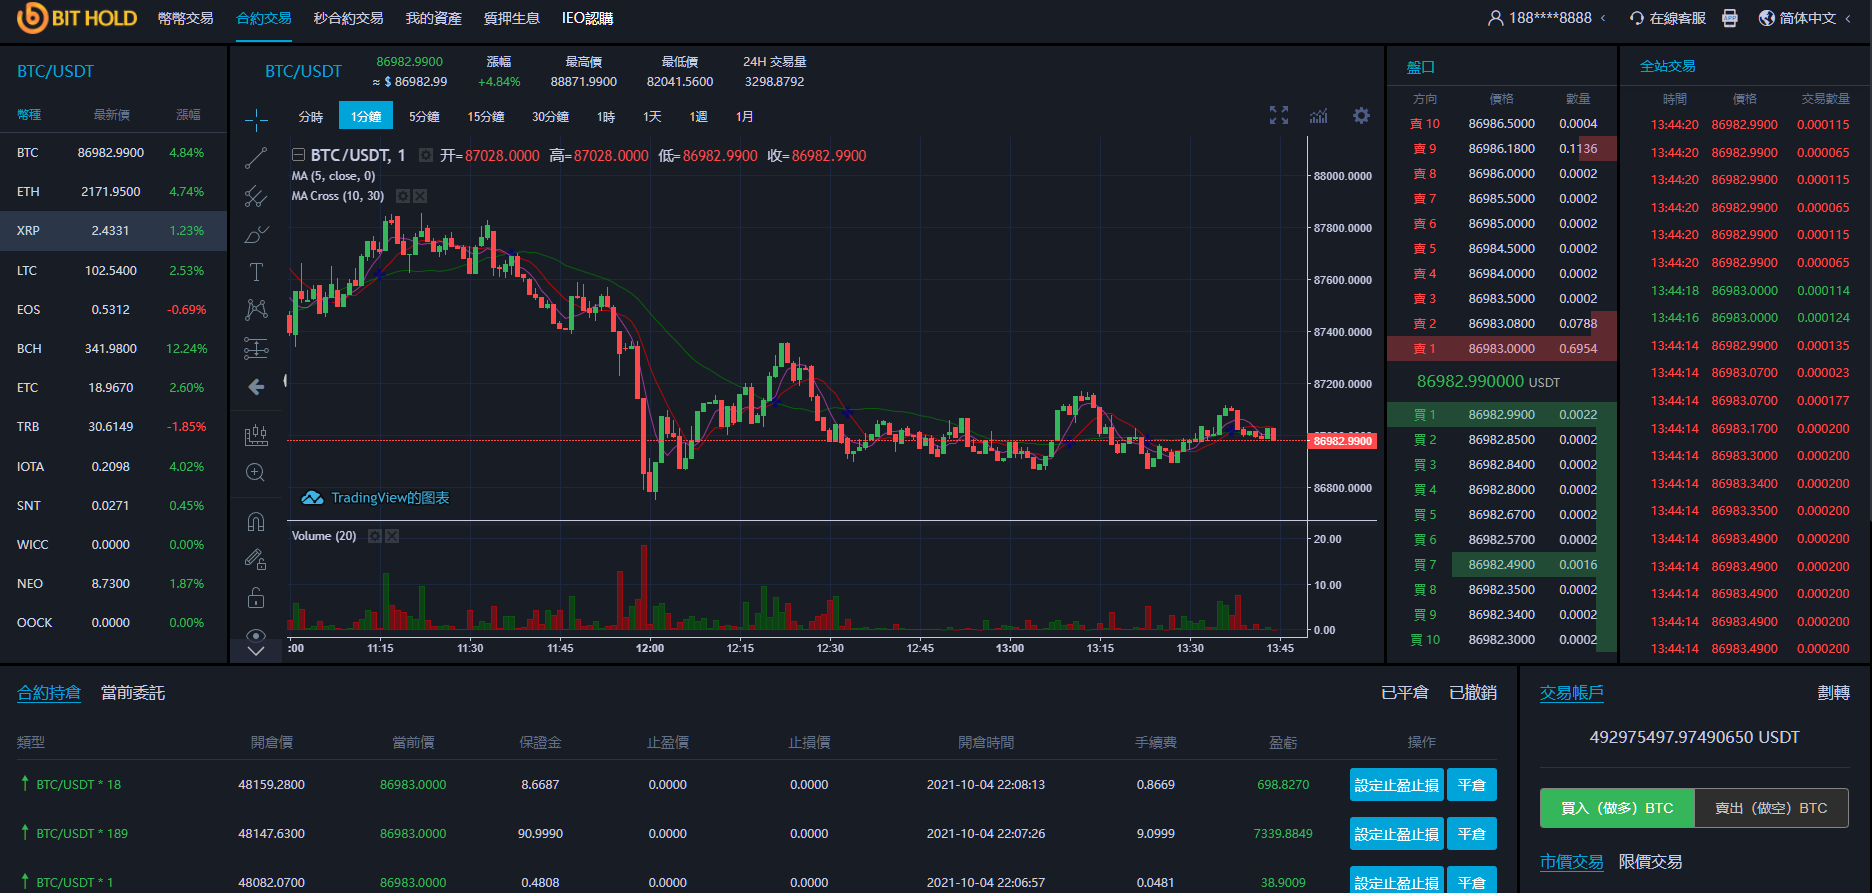The height and width of the screenshot is (893, 1872).
Task: Collapse the BTC/USDT chart legend box
Action: pos(298,155)
